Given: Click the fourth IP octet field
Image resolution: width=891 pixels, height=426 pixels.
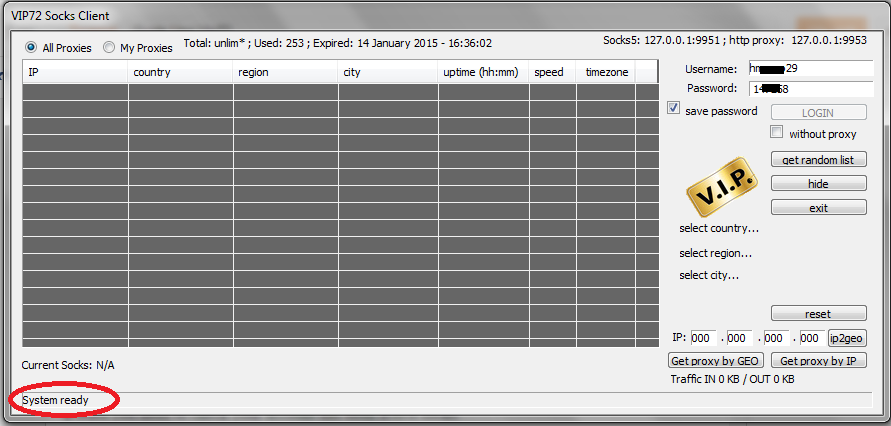Looking at the screenshot, I should click(812, 339).
